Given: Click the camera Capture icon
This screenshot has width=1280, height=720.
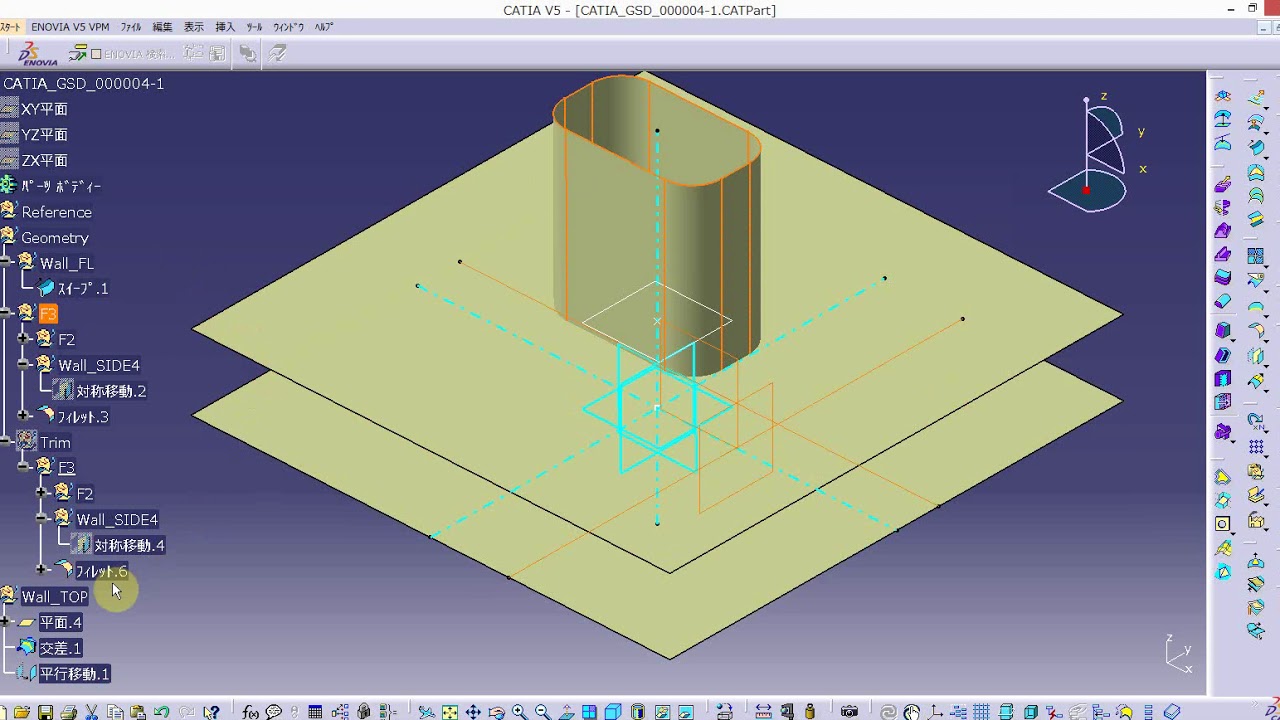Looking at the screenshot, I should tap(849, 712).
